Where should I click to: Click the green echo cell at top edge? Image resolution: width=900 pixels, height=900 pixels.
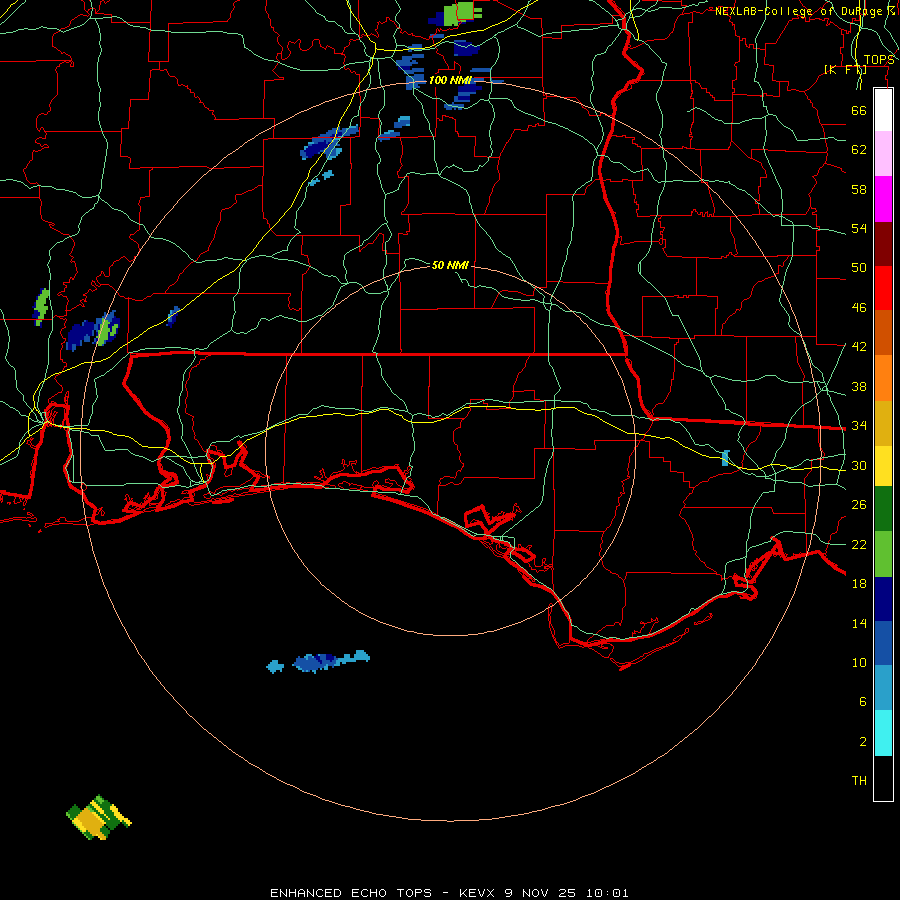[x=462, y=13]
